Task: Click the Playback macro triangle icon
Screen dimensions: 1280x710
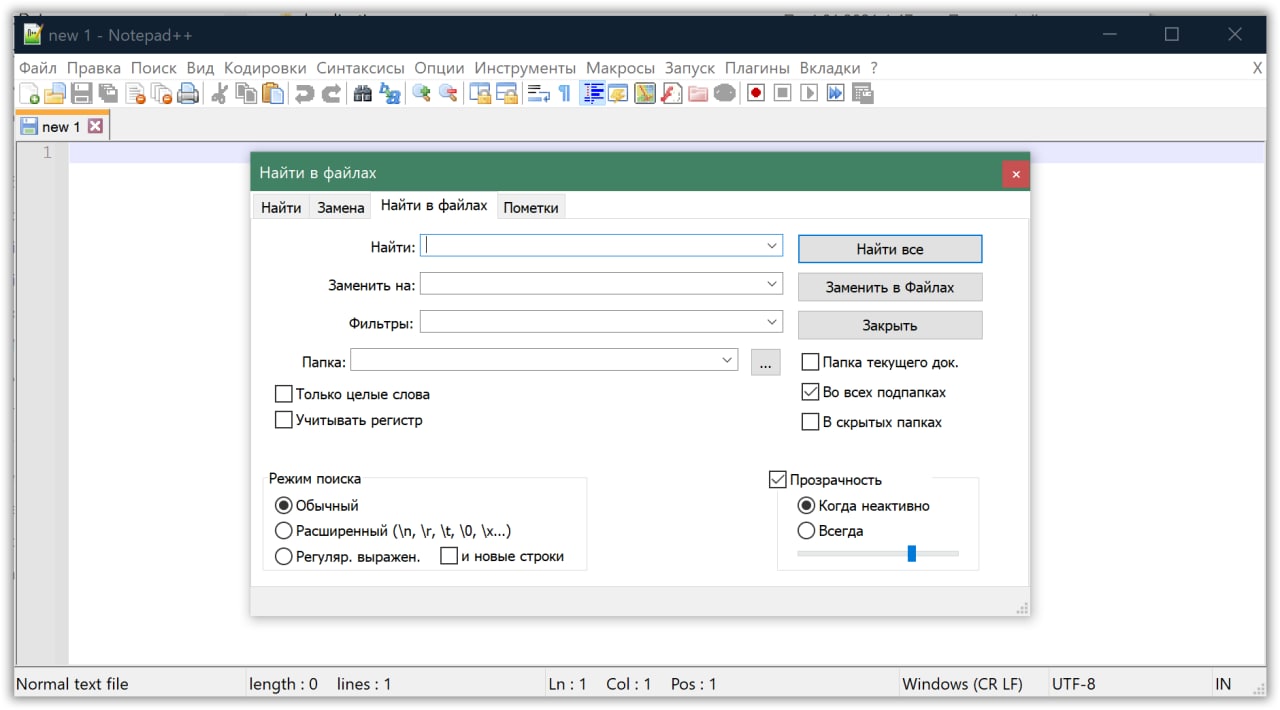Action: point(809,94)
